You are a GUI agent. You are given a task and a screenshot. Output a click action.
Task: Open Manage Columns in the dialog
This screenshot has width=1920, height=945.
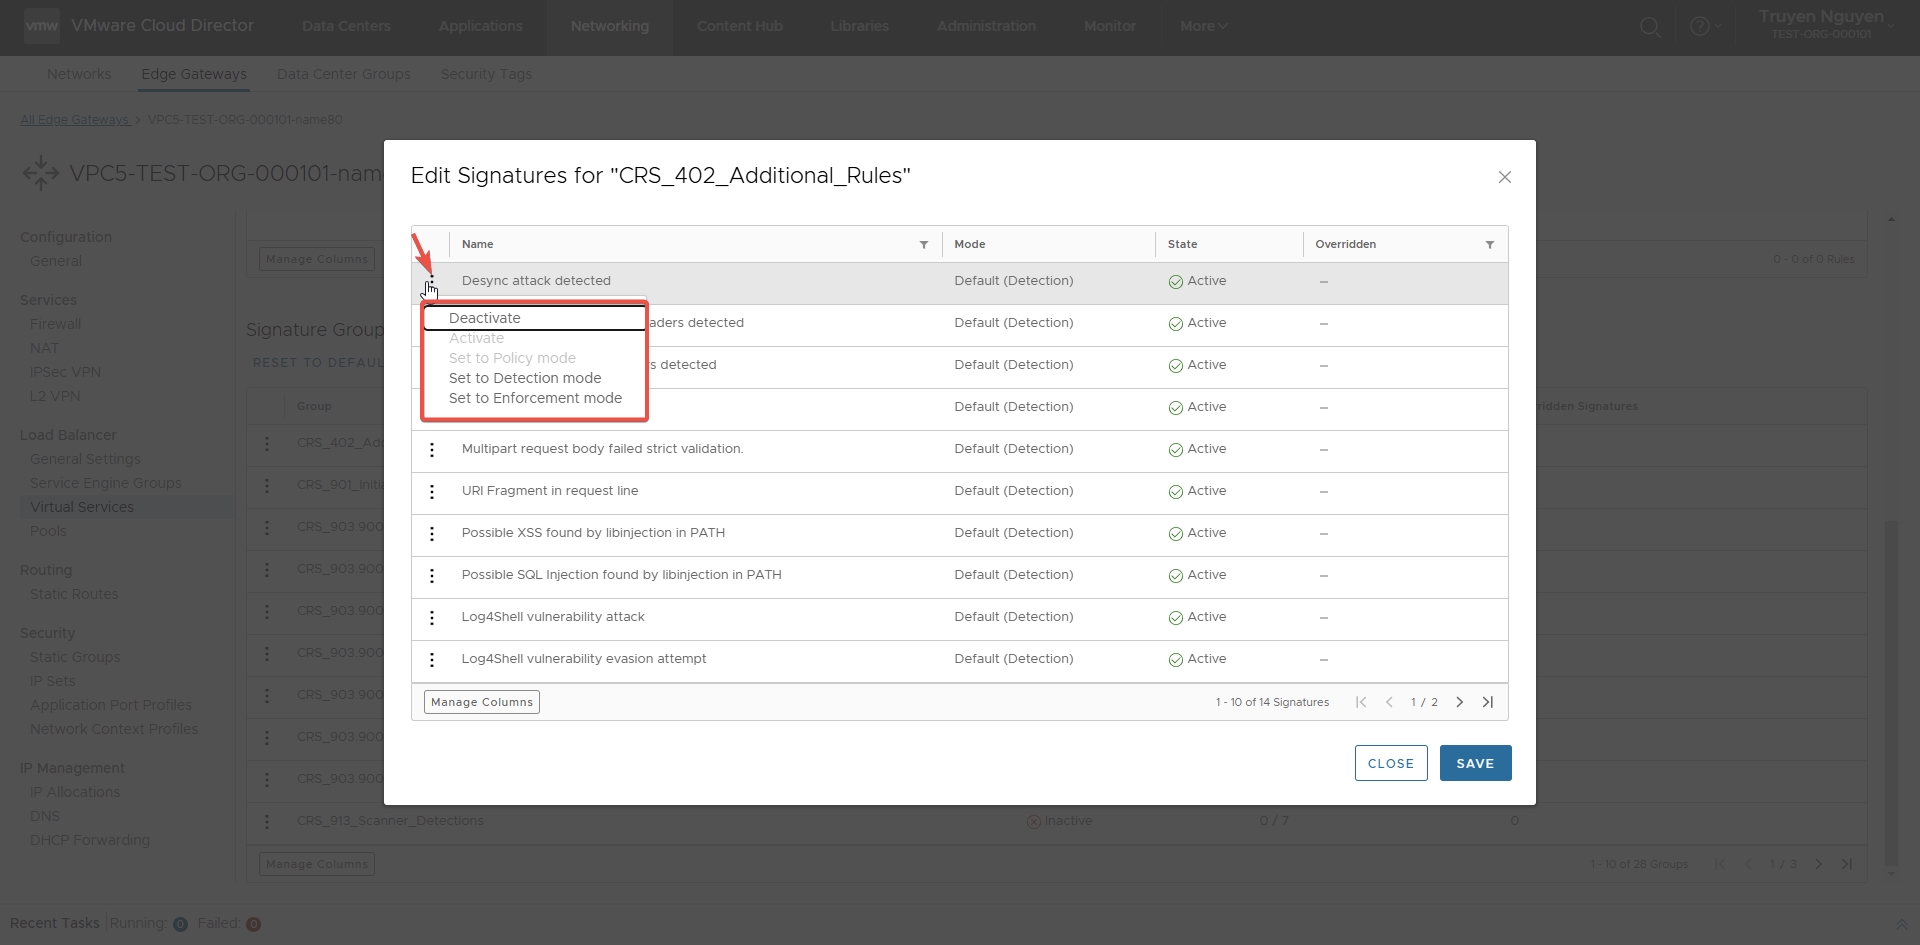[482, 702]
